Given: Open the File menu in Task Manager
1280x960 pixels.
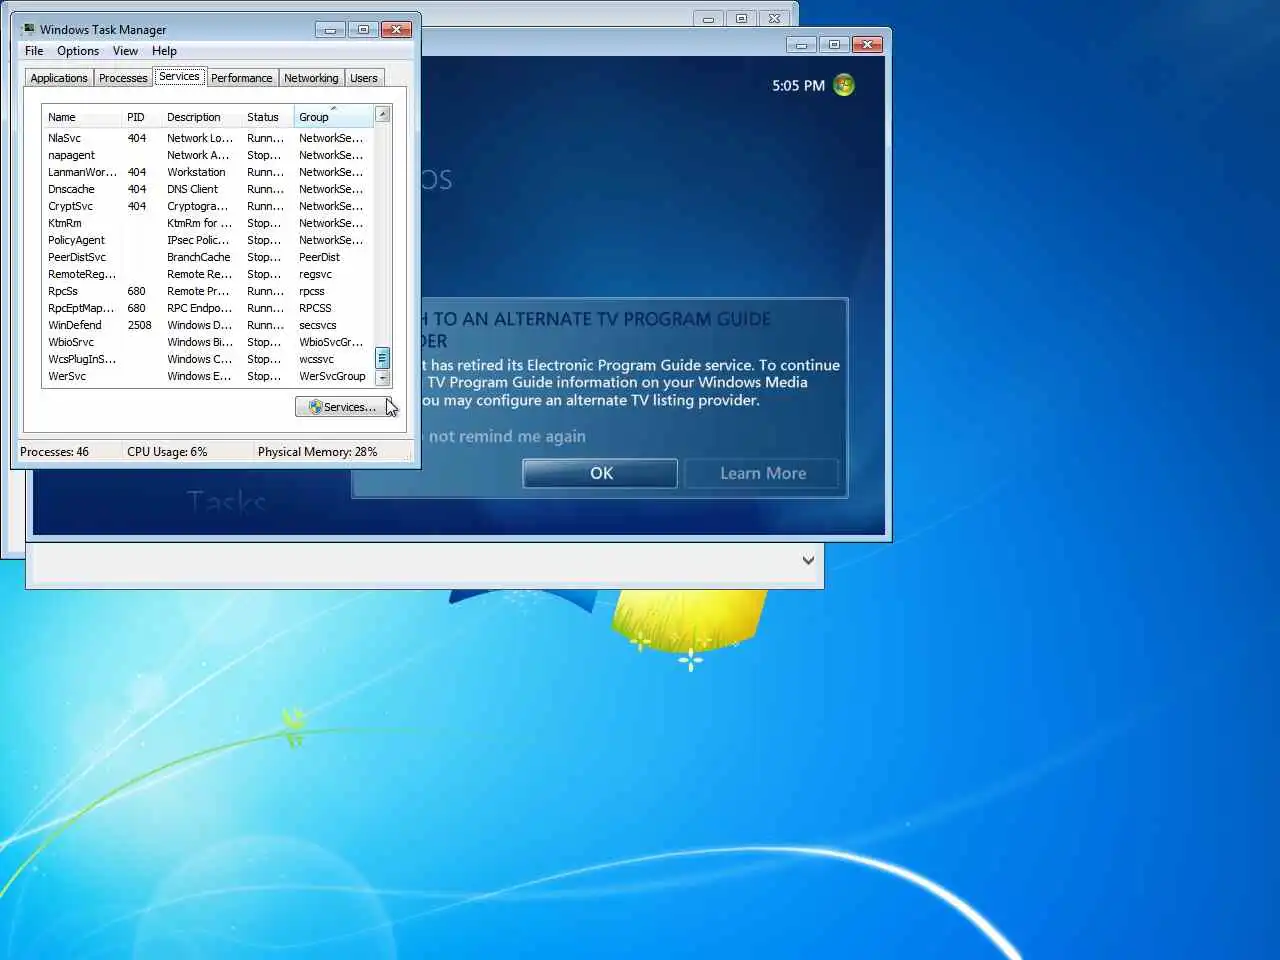Looking at the screenshot, I should tap(34, 51).
